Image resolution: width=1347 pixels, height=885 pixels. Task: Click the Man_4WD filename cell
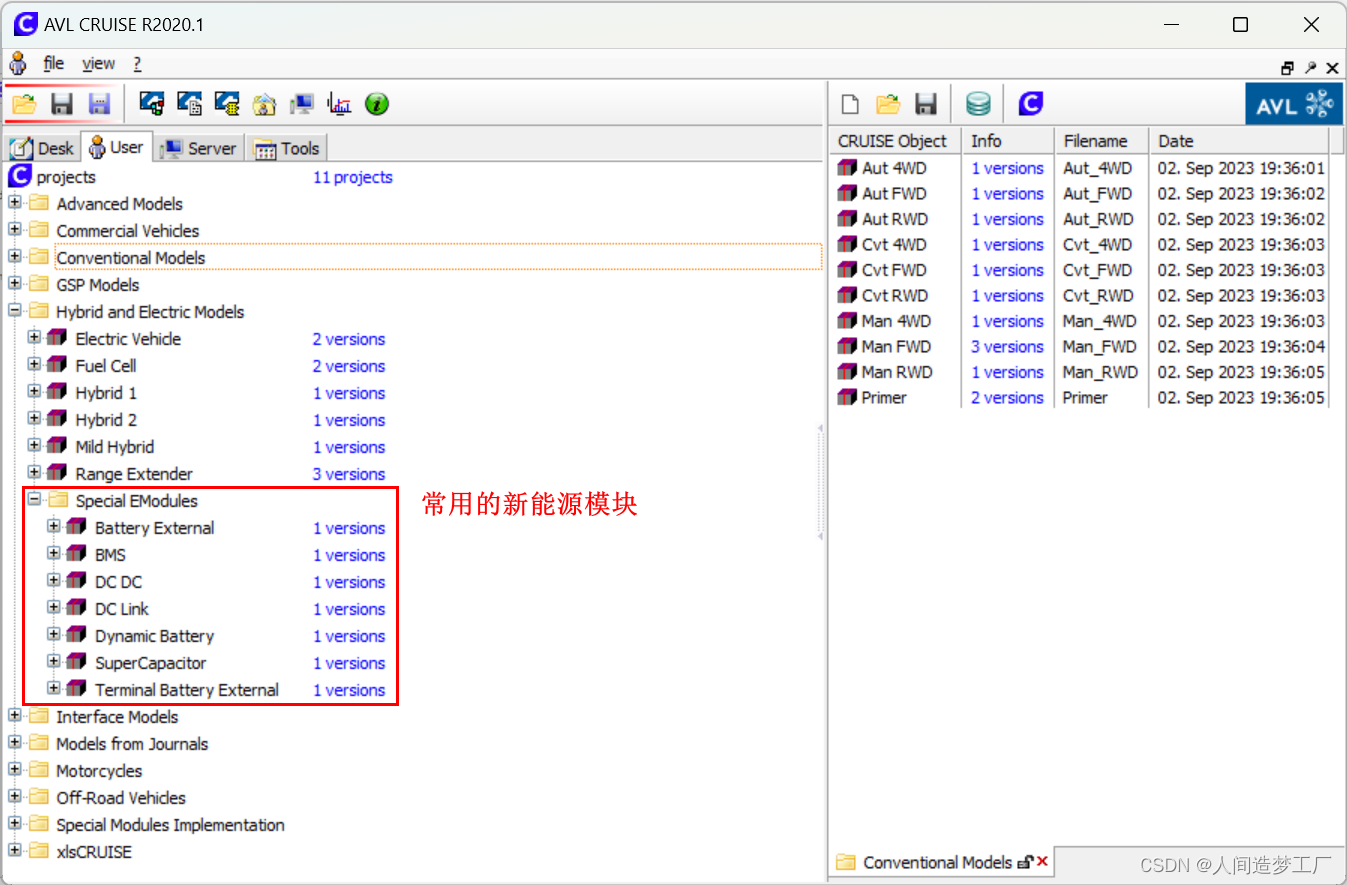click(x=1100, y=322)
